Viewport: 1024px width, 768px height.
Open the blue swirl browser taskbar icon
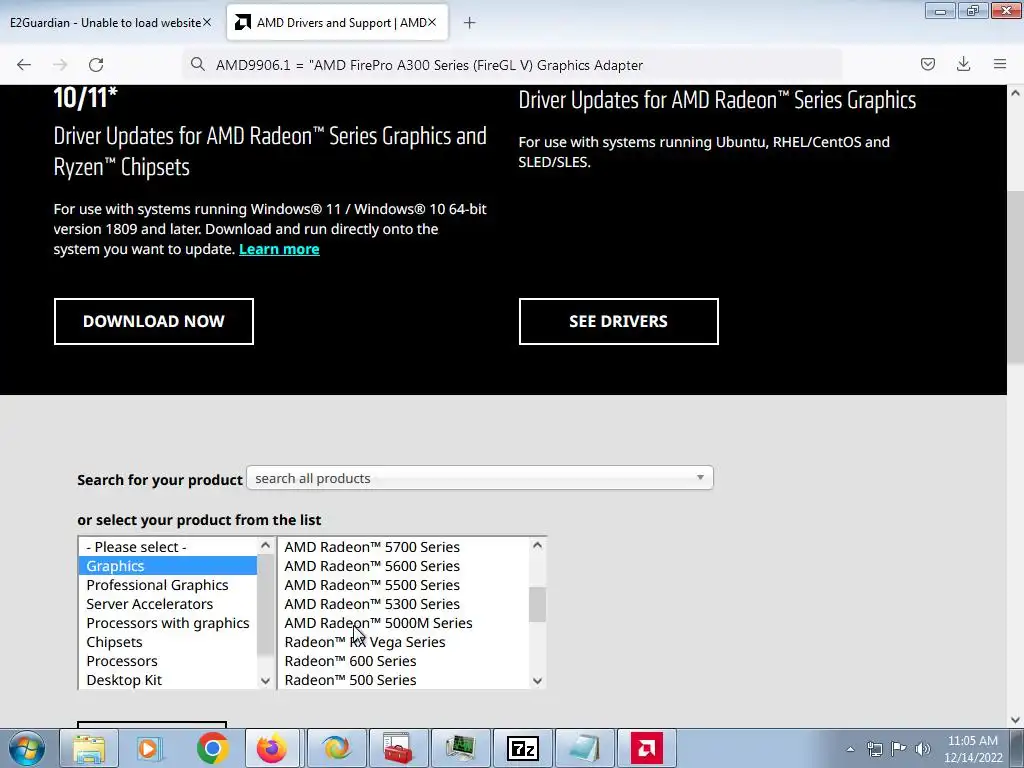(x=336, y=748)
